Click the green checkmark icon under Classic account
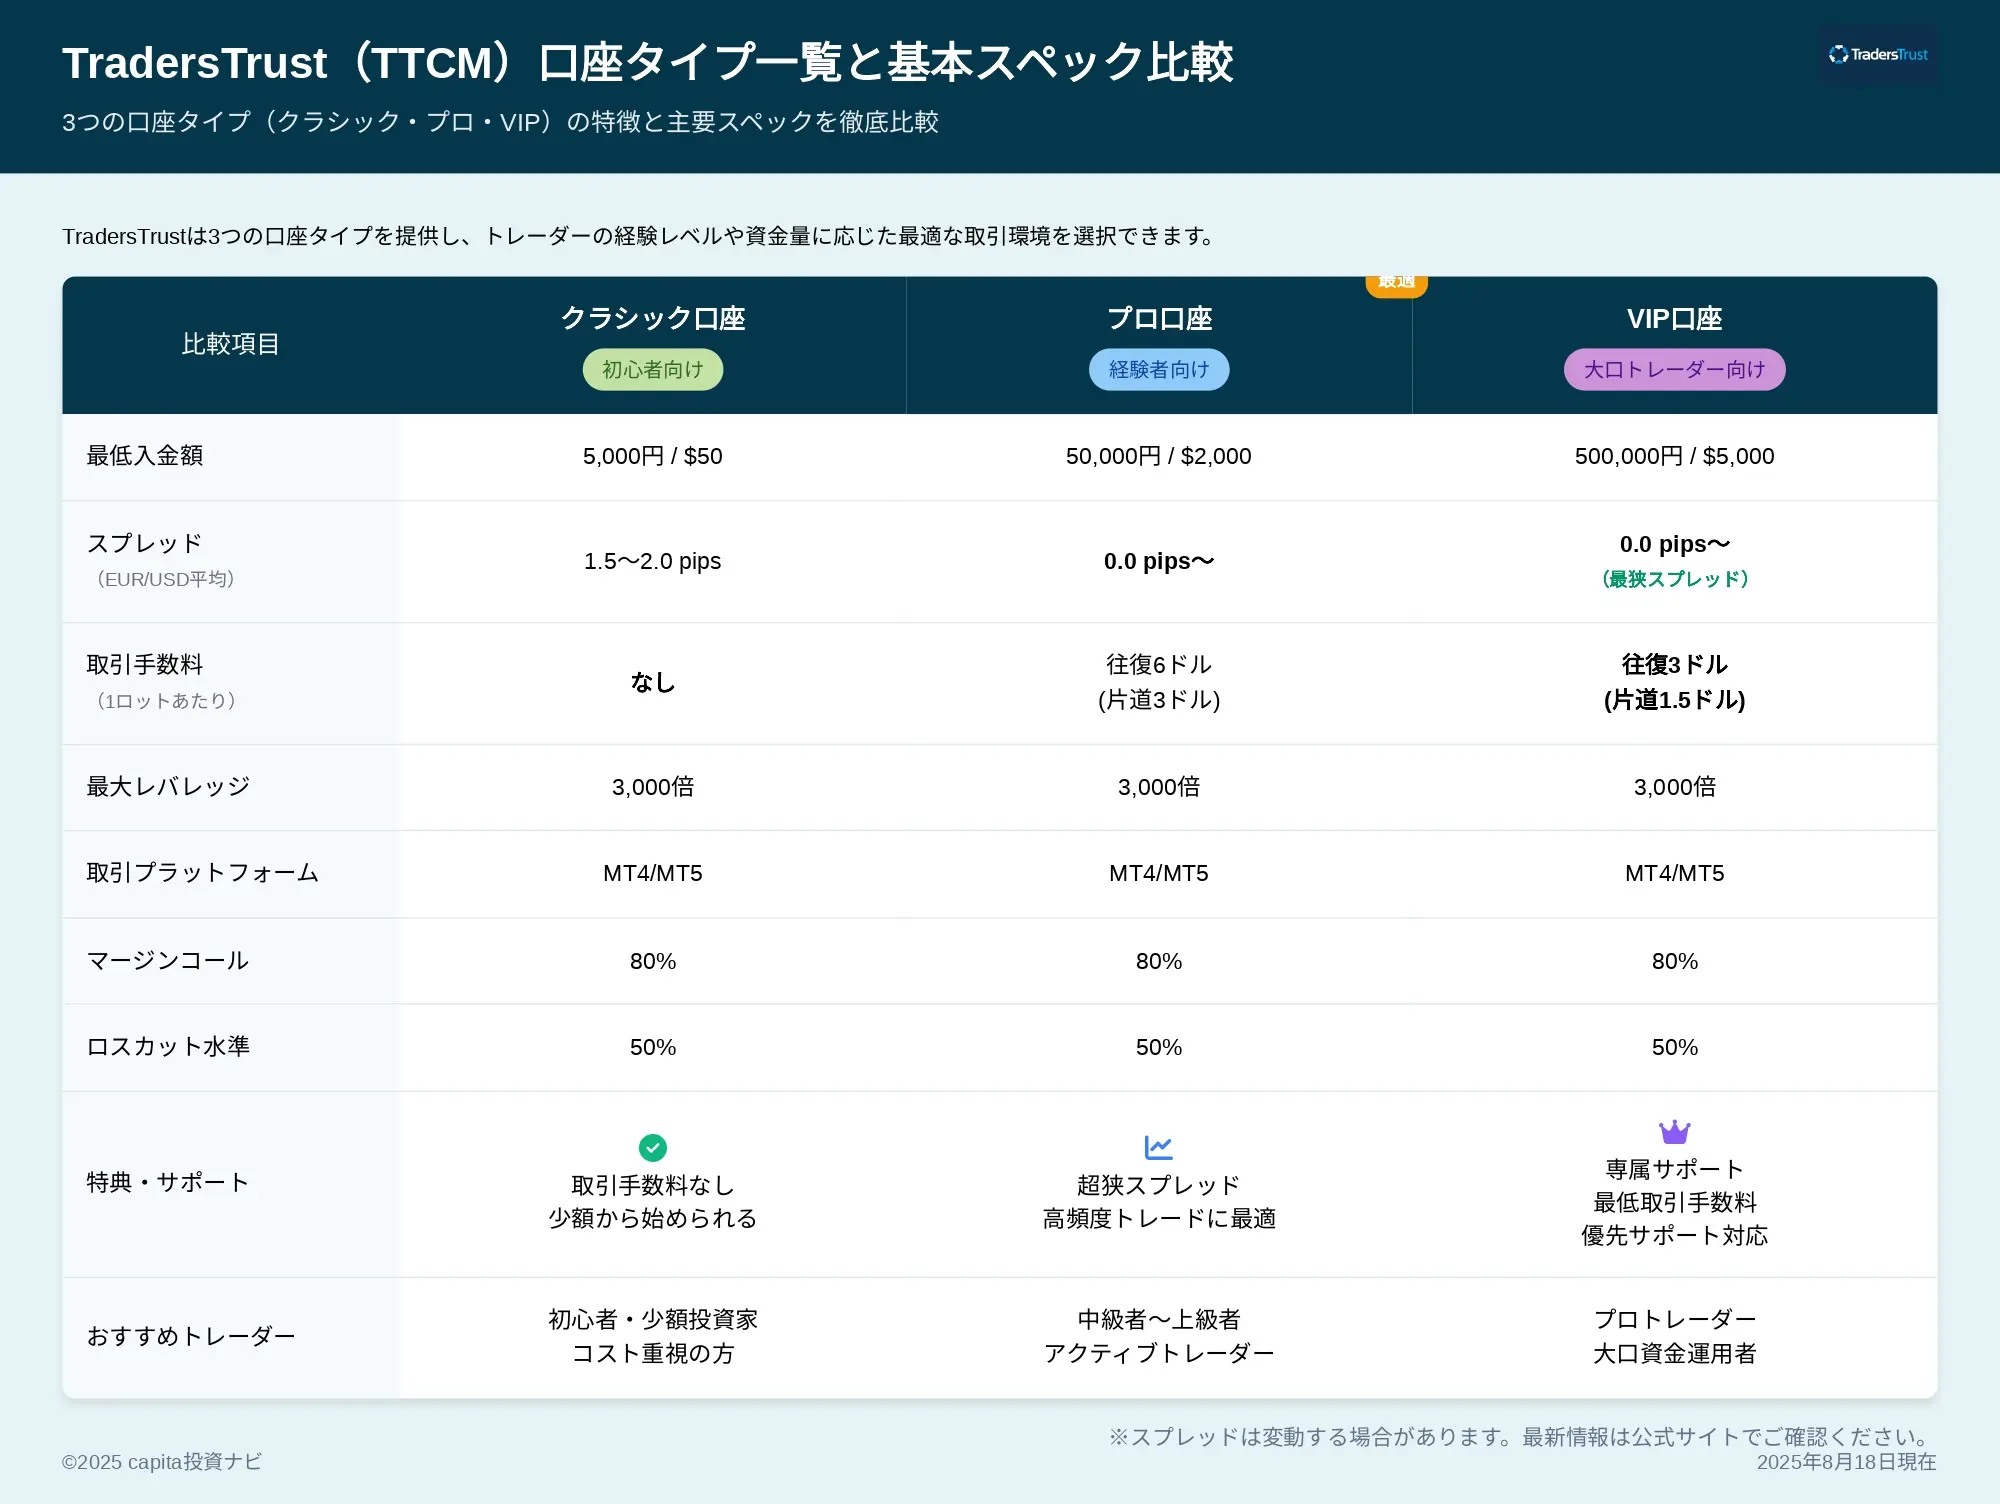This screenshot has height=1504, width=2000. pos(652,1147)
